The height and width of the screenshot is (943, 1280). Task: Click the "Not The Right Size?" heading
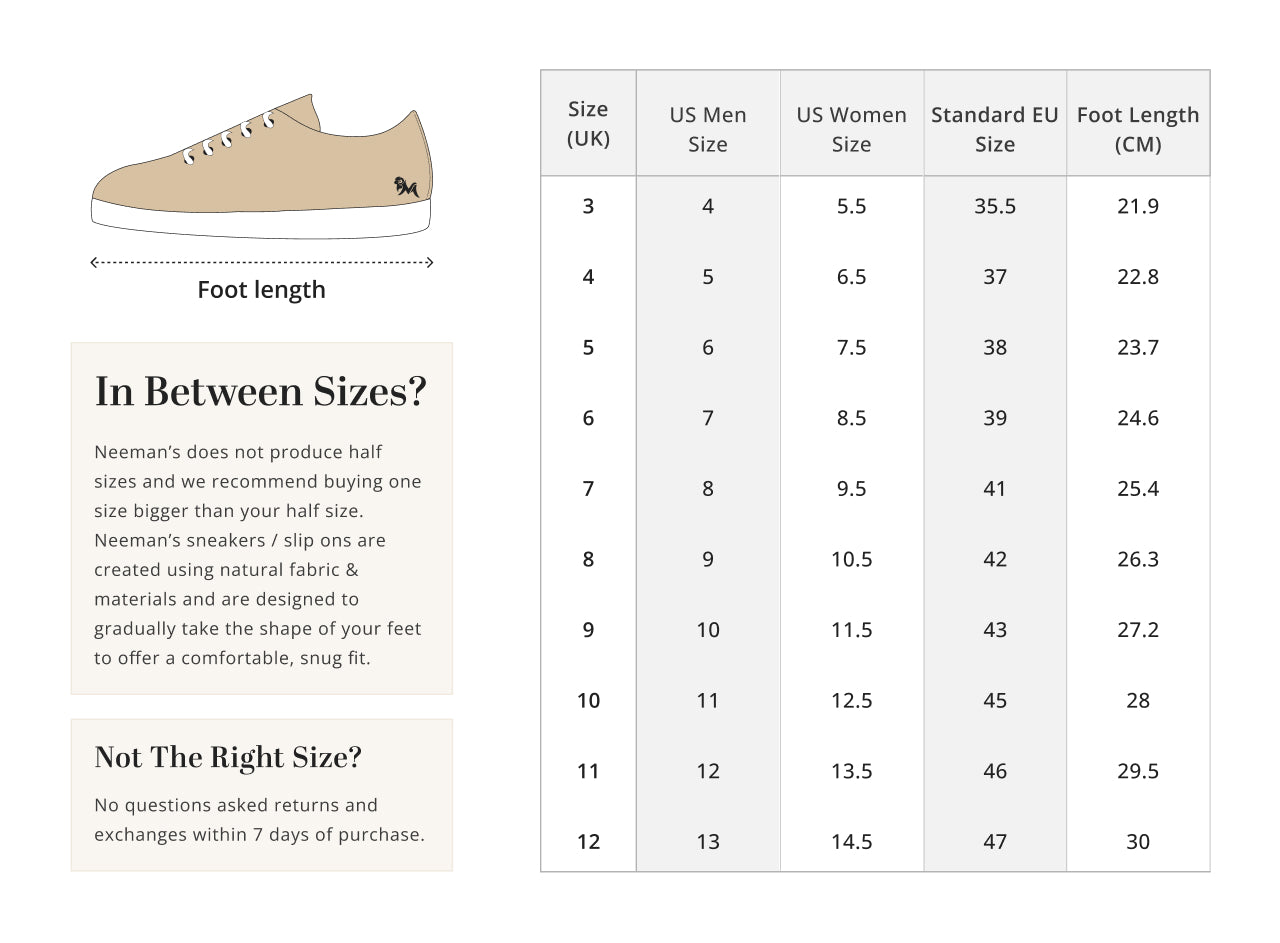click(x=228, y=758)
